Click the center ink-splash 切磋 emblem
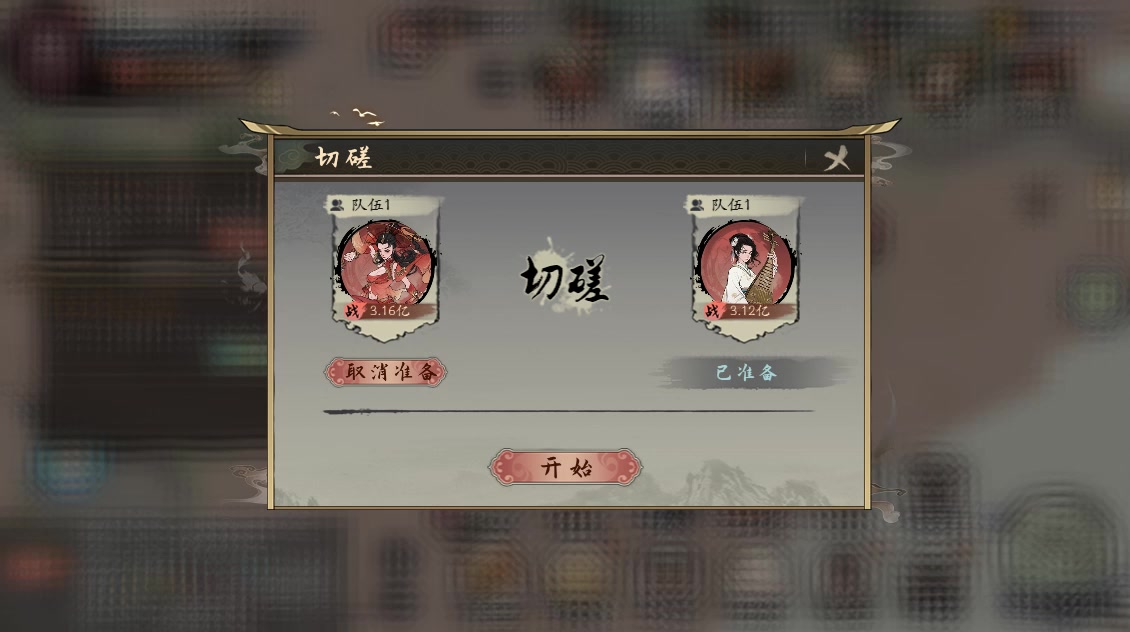The image size is (1130, 632). coord(565,277)
